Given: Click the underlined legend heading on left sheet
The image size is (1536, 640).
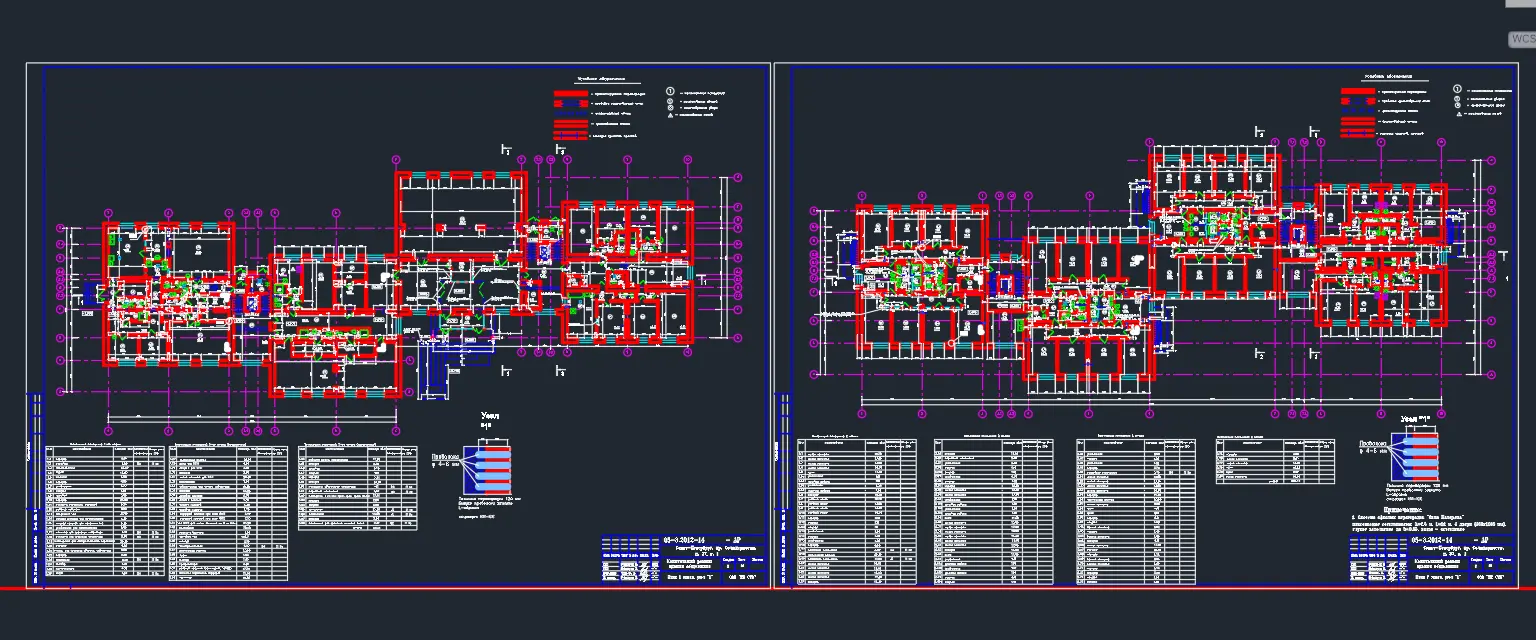Looking at the screenshot, I should point(599,78).
